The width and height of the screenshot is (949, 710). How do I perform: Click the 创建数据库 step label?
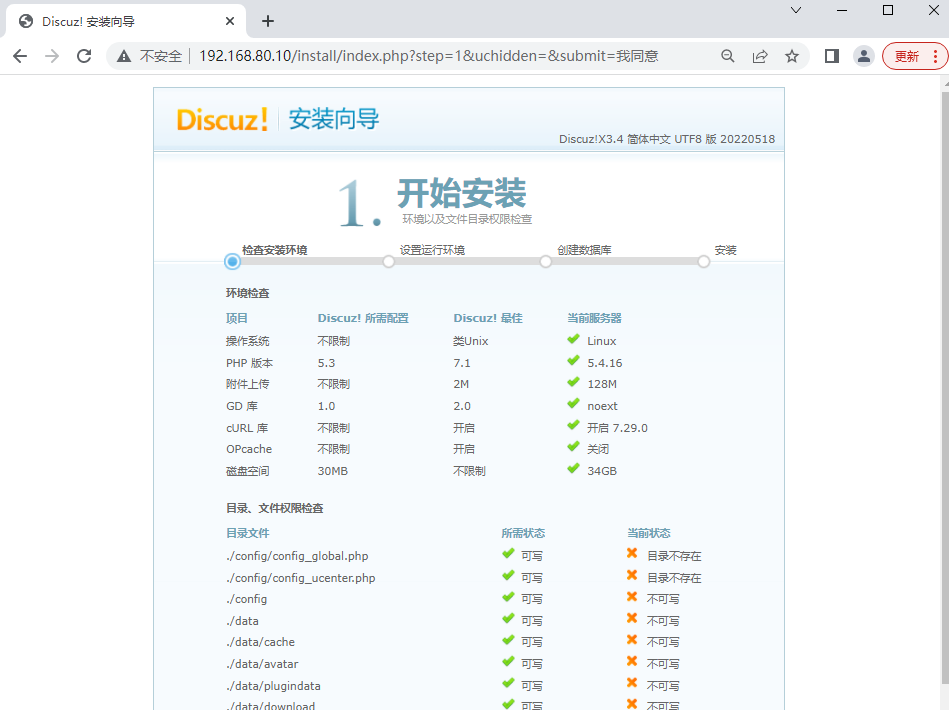(584, 250)
